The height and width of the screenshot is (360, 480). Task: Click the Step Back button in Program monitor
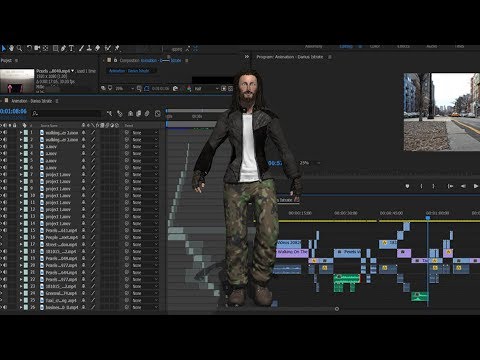coord(463,186)
